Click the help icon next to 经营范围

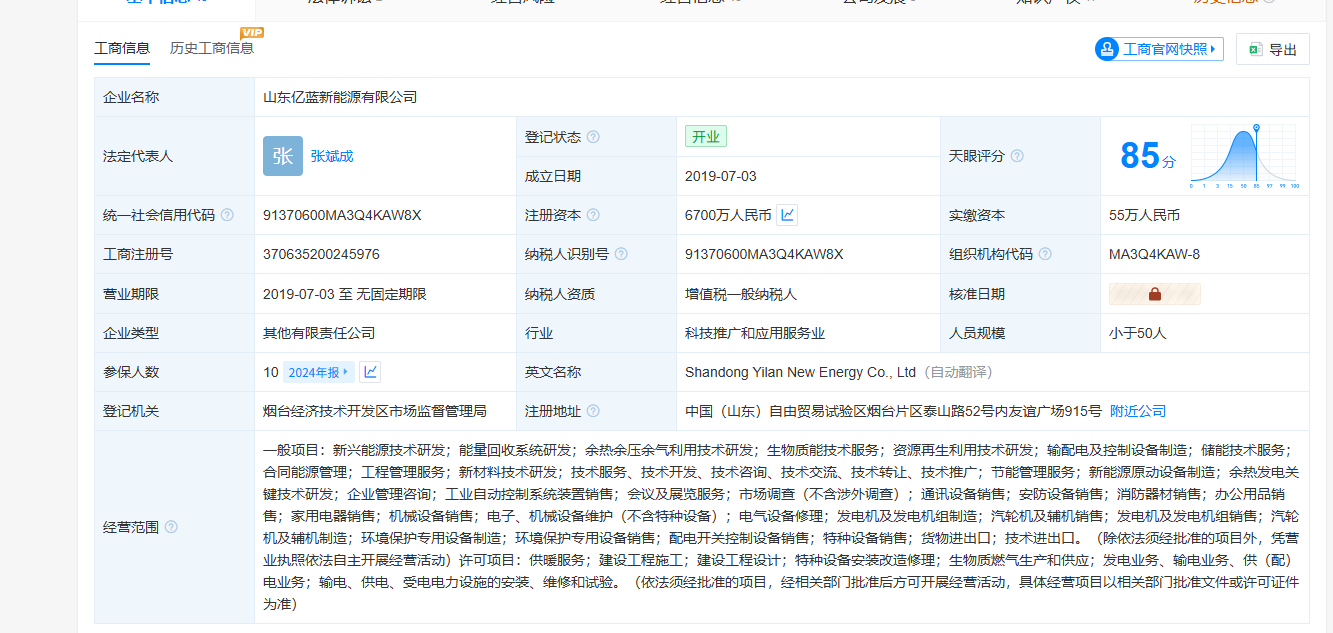(x=171, y=527)
